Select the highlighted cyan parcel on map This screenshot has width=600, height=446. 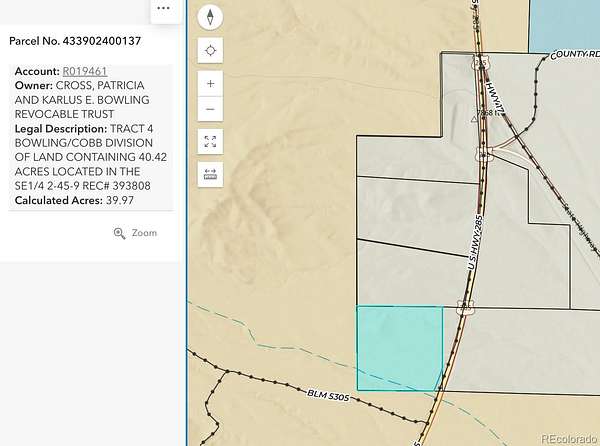399,347
